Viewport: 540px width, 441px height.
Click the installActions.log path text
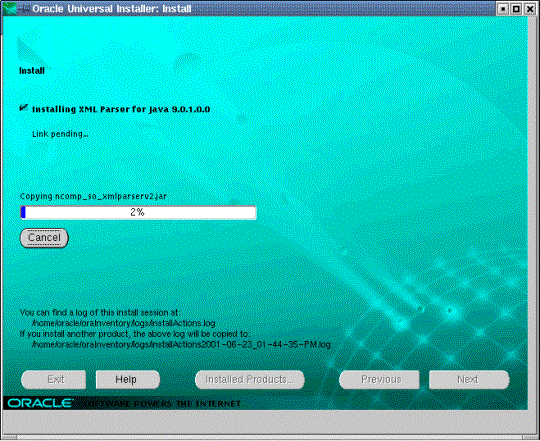point(123,323)
